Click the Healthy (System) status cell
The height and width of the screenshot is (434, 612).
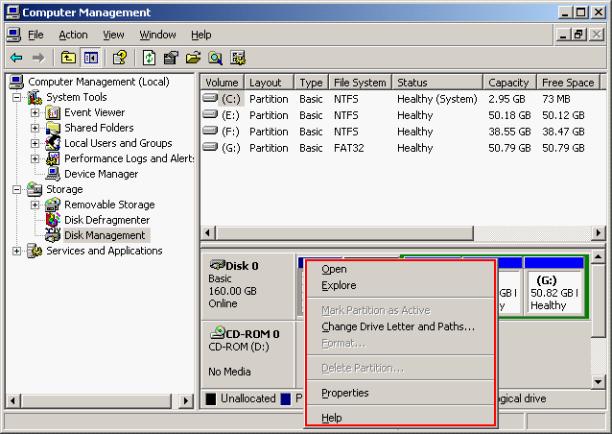pyautogui.click(x=437, y=99)
